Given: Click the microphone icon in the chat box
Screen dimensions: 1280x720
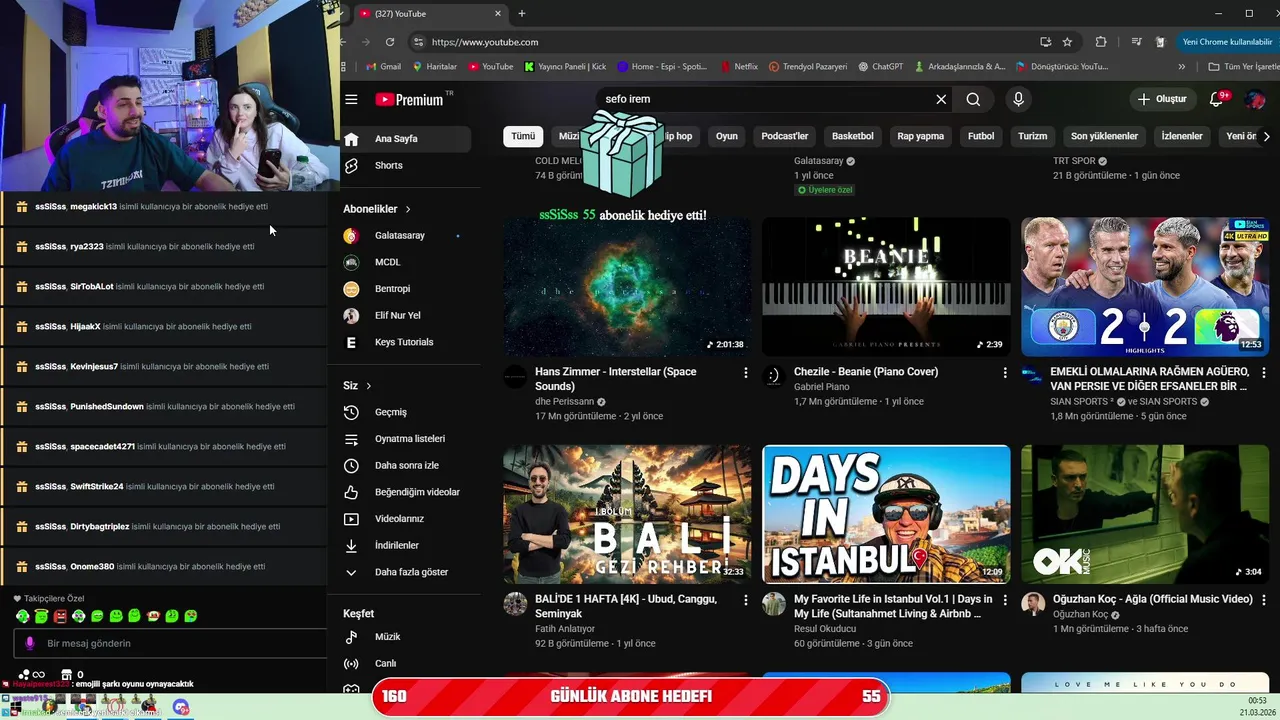Looking at the screenshot, I should coord(29,643).
